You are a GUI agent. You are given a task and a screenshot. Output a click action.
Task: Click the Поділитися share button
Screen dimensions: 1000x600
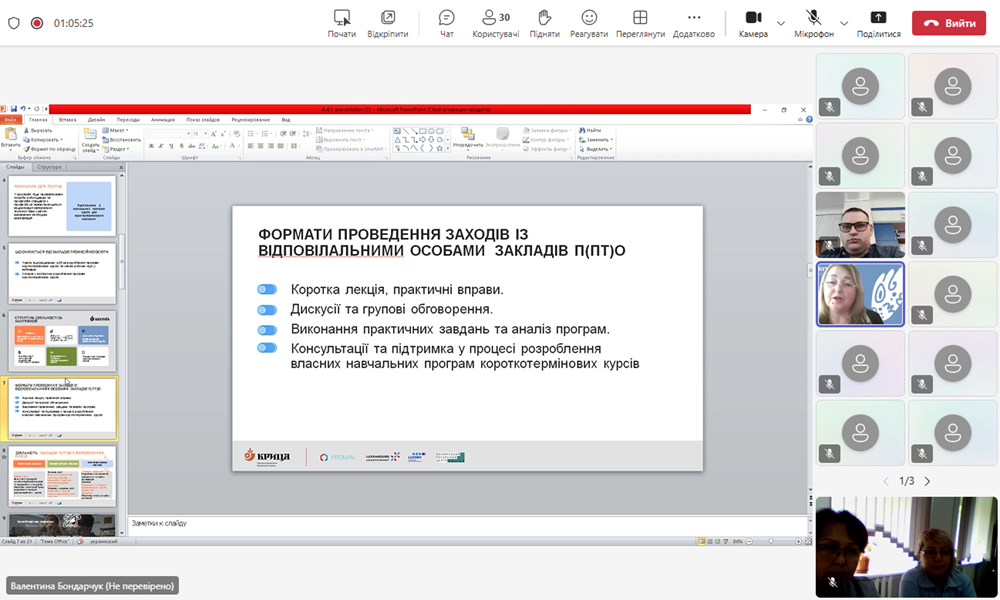[x=878, y=20]
